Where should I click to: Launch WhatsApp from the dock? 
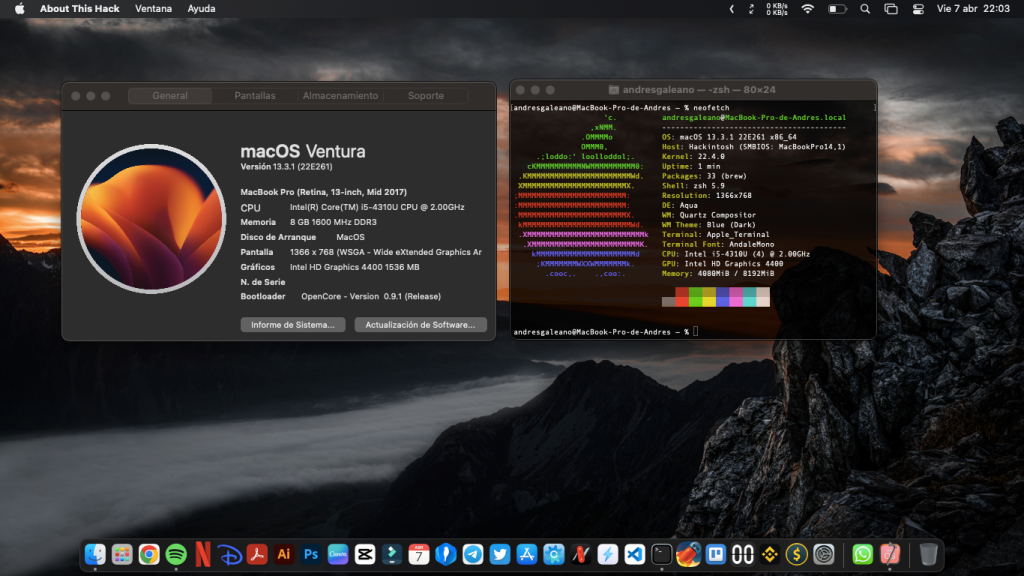(x=862, y=554)
